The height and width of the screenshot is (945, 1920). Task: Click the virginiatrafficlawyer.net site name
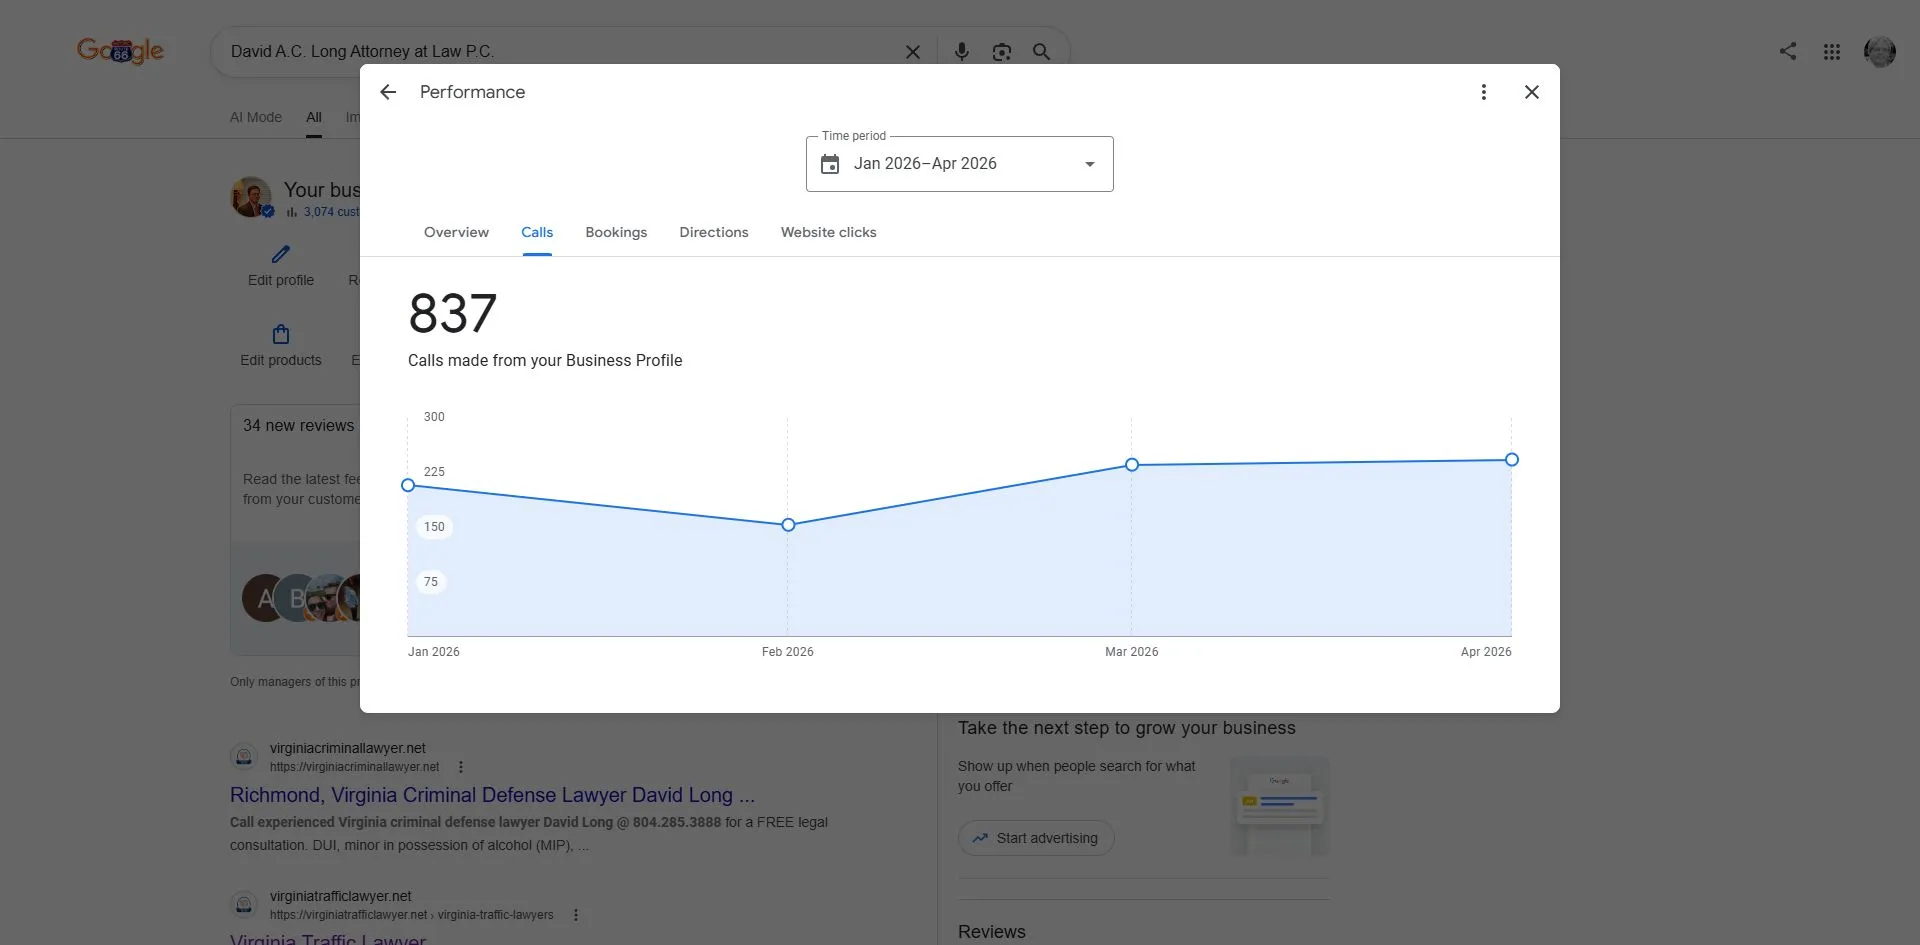click(x=341, y=896)
